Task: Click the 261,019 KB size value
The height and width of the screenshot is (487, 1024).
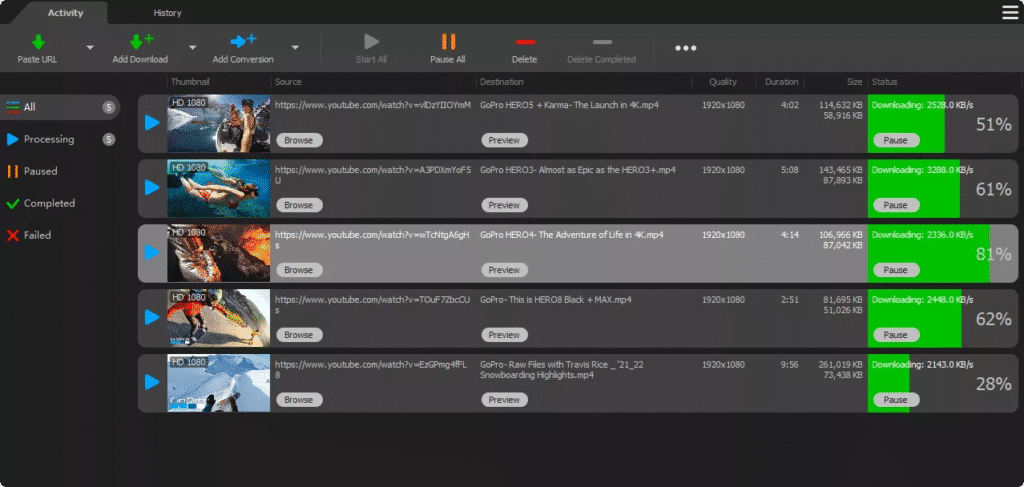Action: pos(840,364)
